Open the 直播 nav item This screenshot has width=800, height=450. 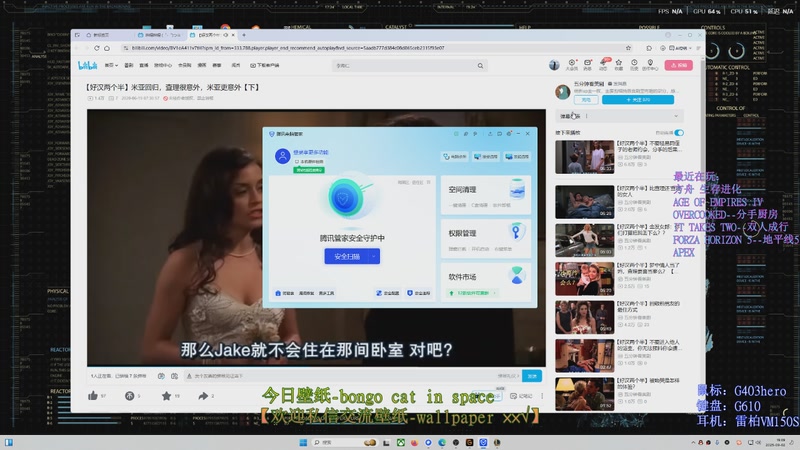point(144,65)
